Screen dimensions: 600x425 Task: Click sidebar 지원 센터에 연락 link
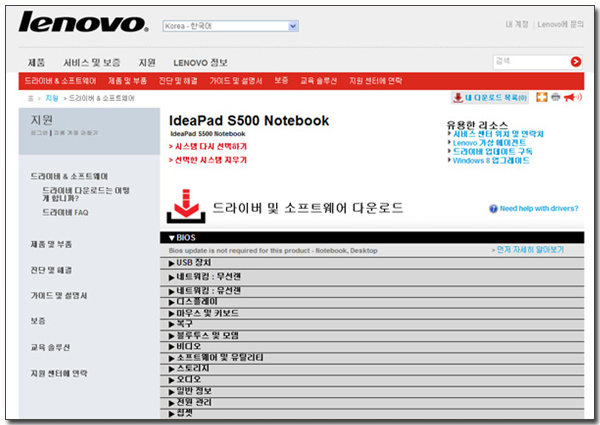[x=59, y=373]
